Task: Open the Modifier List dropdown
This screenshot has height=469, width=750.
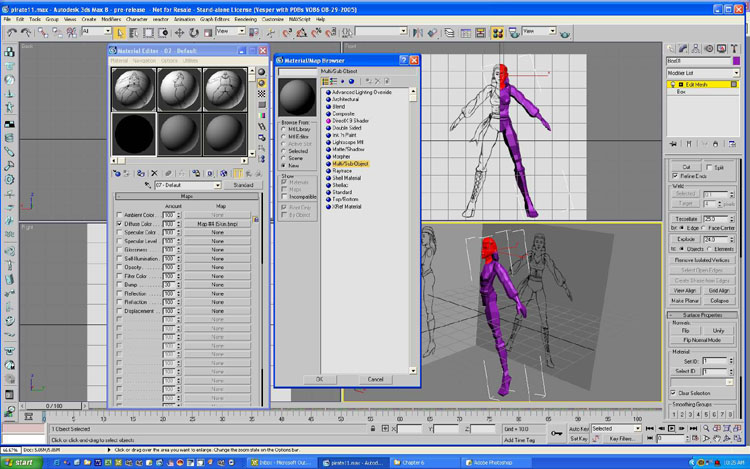Action: (703, 73)
